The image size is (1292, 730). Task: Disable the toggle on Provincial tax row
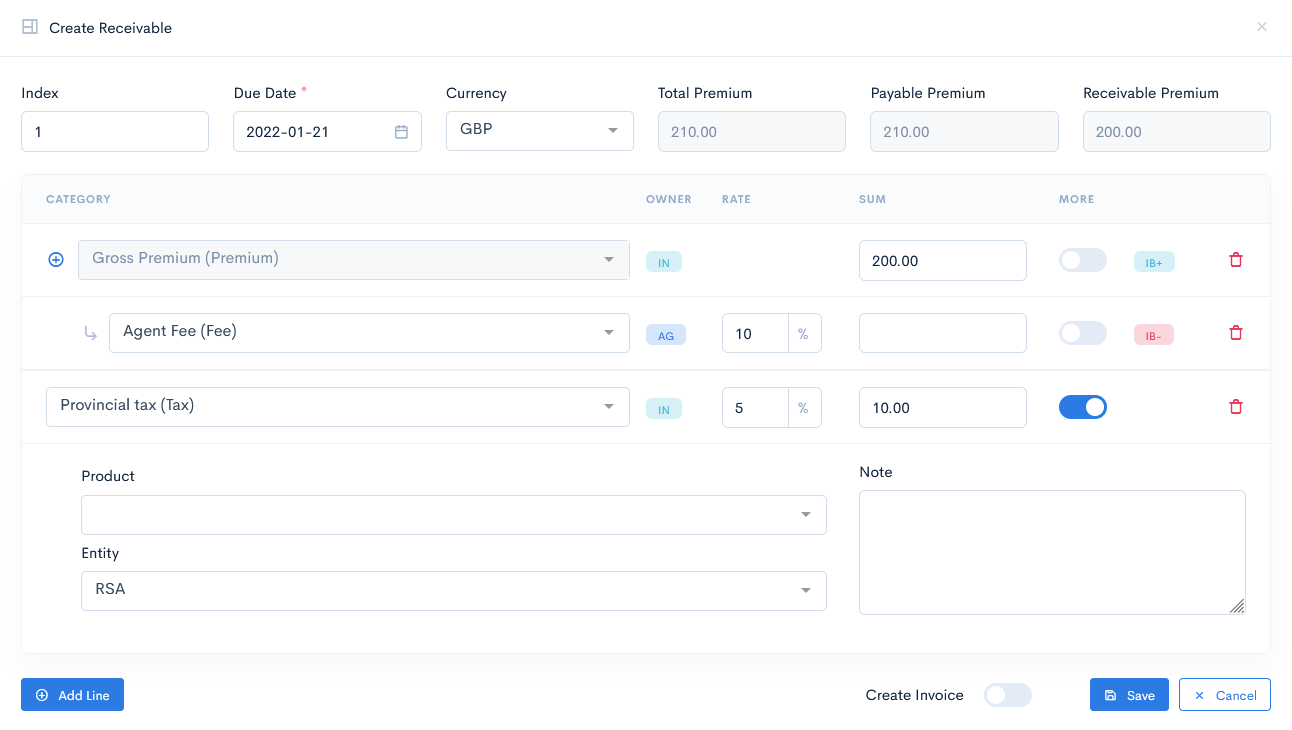1082,406
